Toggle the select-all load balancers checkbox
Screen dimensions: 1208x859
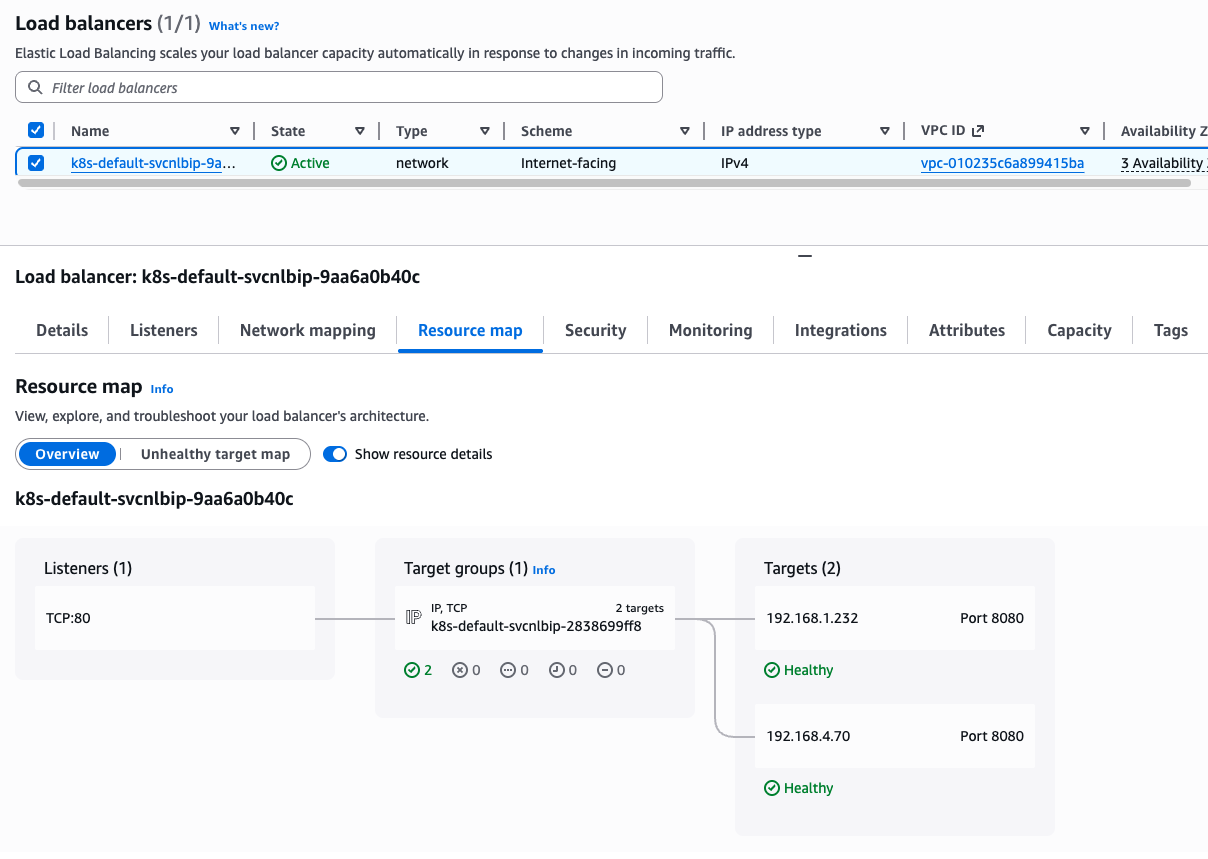click(36, 131)
